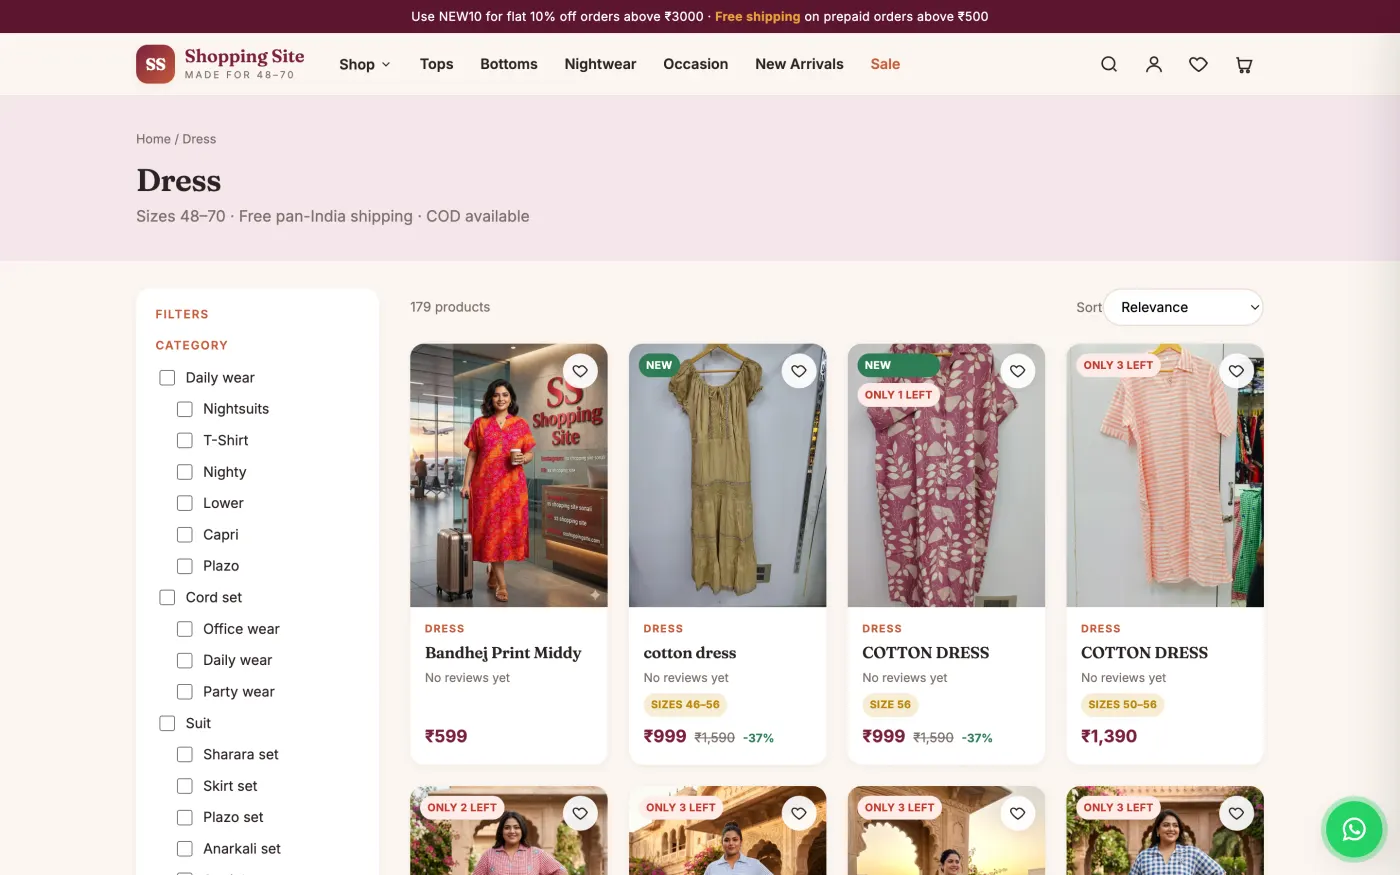1400x875 pixels.
Task: Open the pink striped dress image
Action: point(1165,475)
